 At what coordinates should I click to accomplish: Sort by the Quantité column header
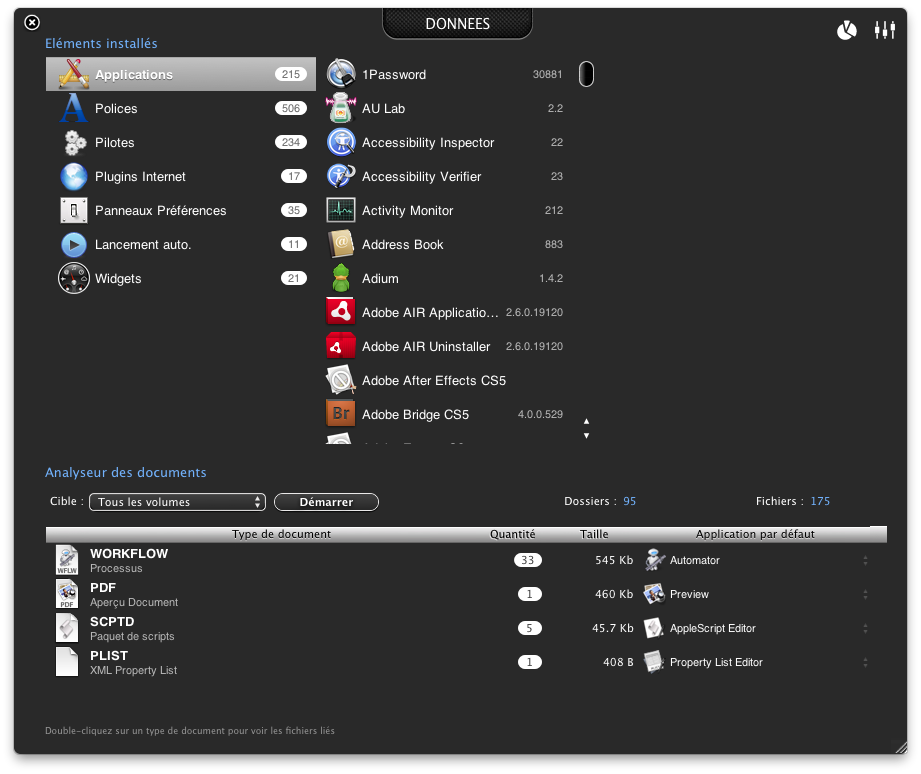pyautogui.click(x=513, y=534)
